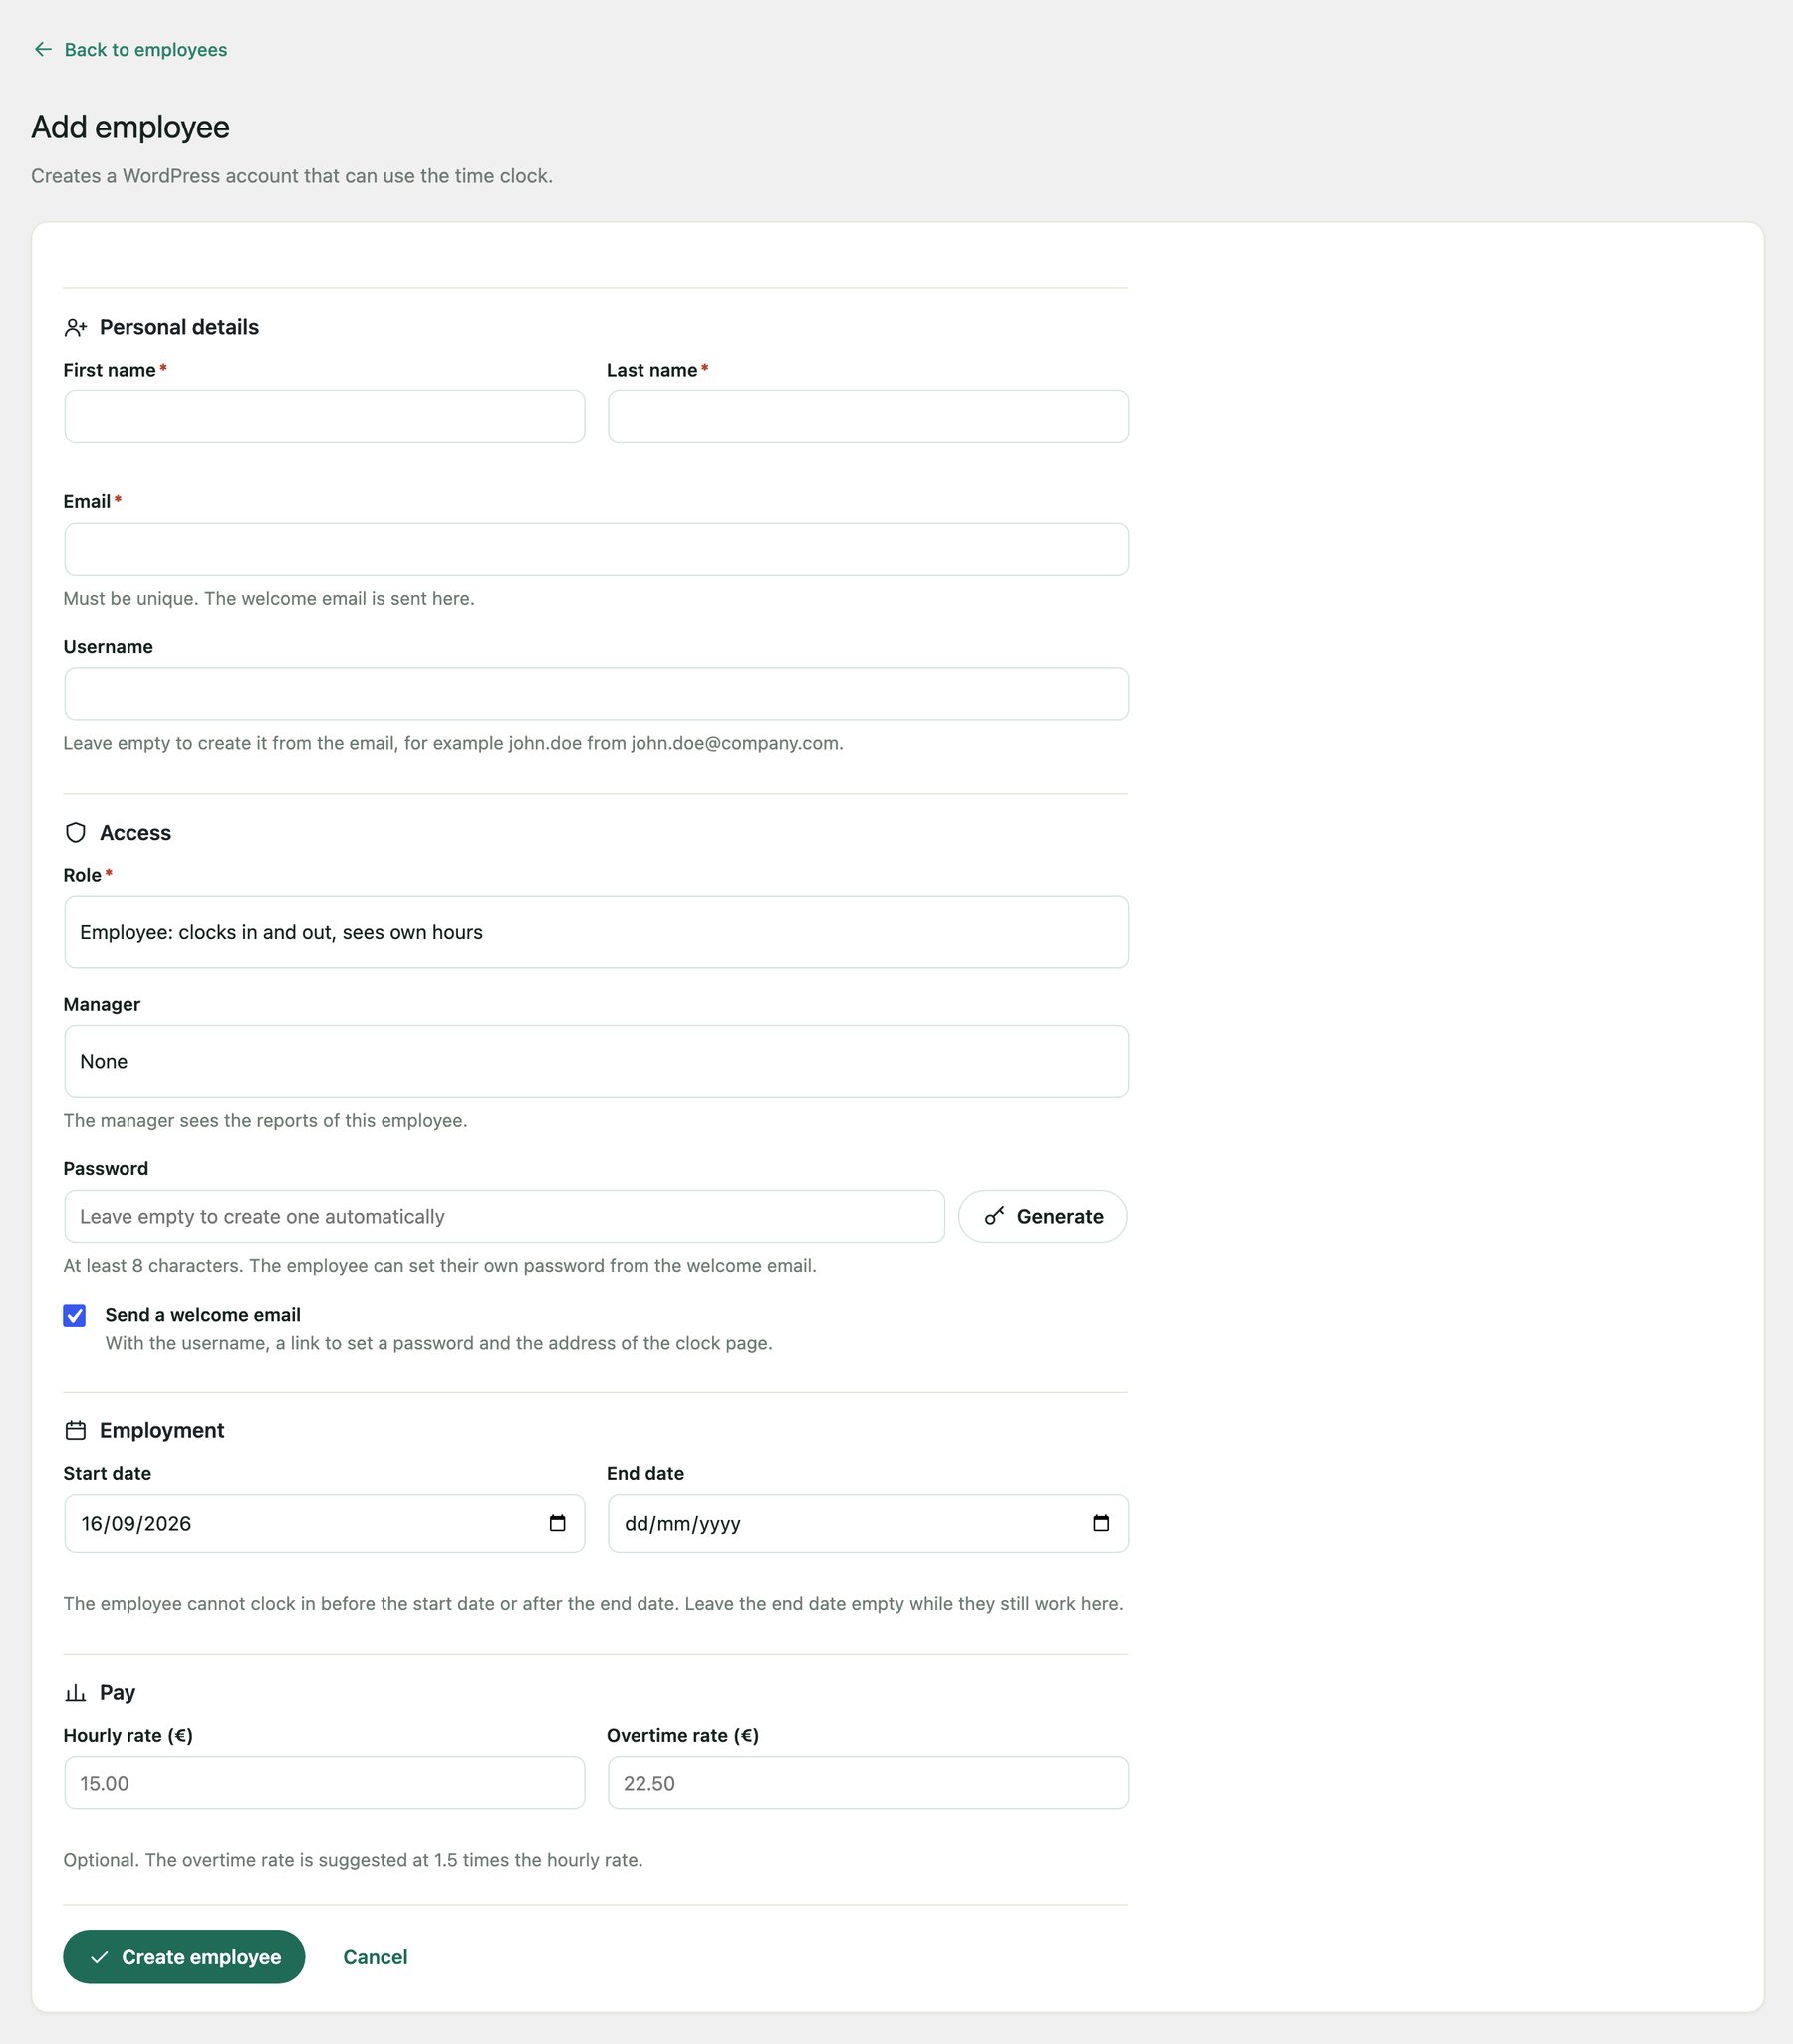Click the Access shield icon
1793x2044 pixels.
[x=75, y=832]
